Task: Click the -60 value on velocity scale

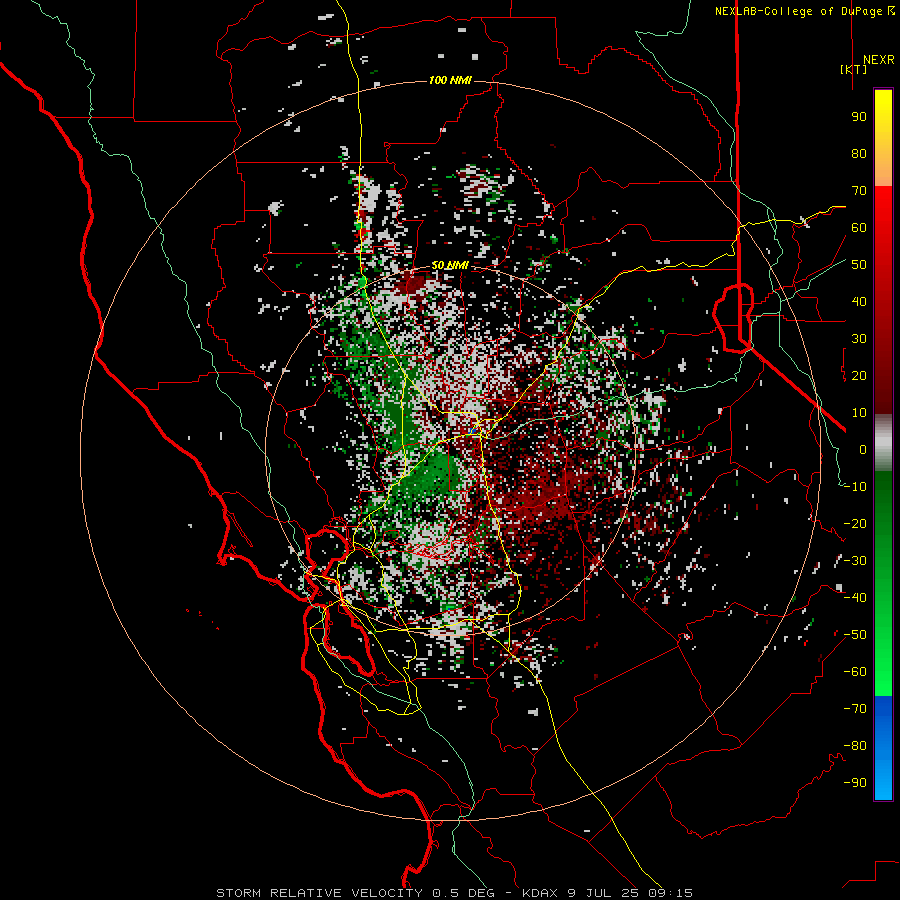Action: click(x=855, y=672)
